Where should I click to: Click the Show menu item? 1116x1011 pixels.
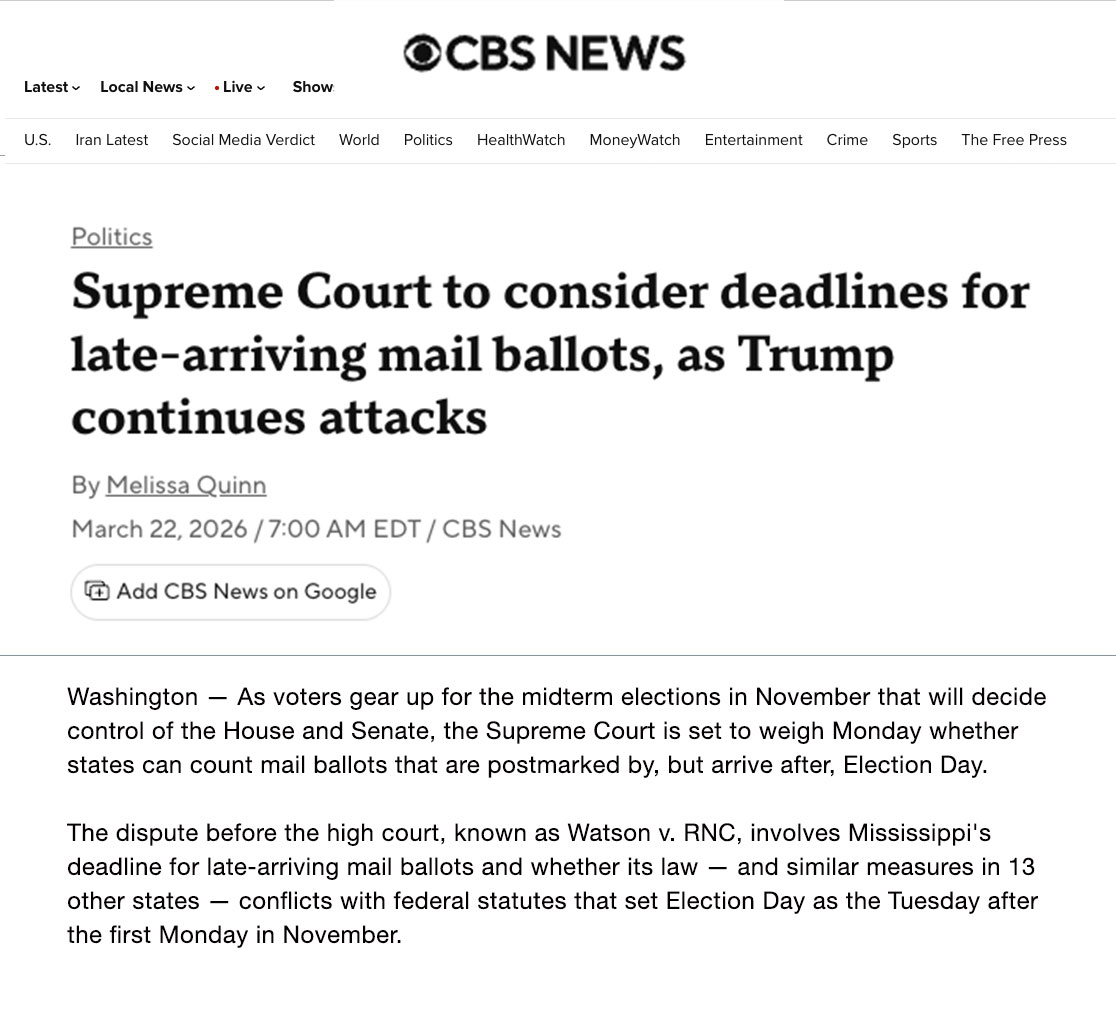pos(312,87)
